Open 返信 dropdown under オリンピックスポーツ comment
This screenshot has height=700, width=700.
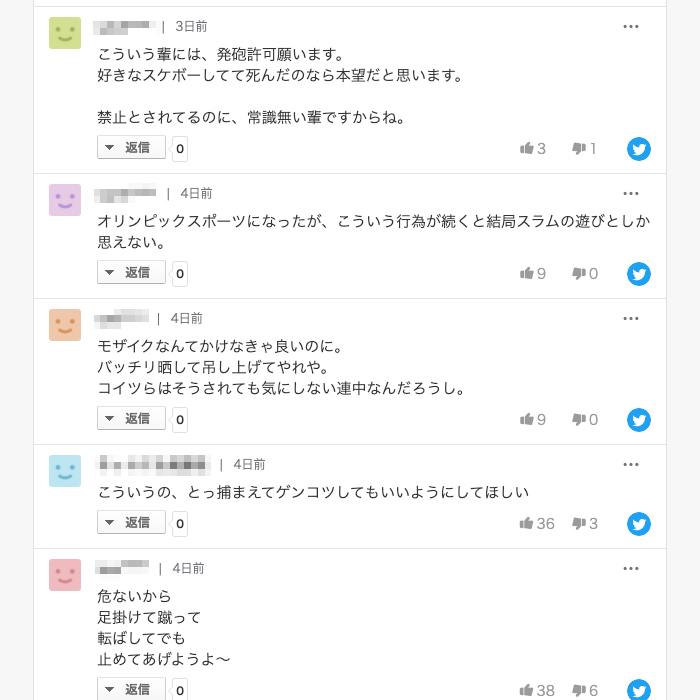[x=131, y=273]
